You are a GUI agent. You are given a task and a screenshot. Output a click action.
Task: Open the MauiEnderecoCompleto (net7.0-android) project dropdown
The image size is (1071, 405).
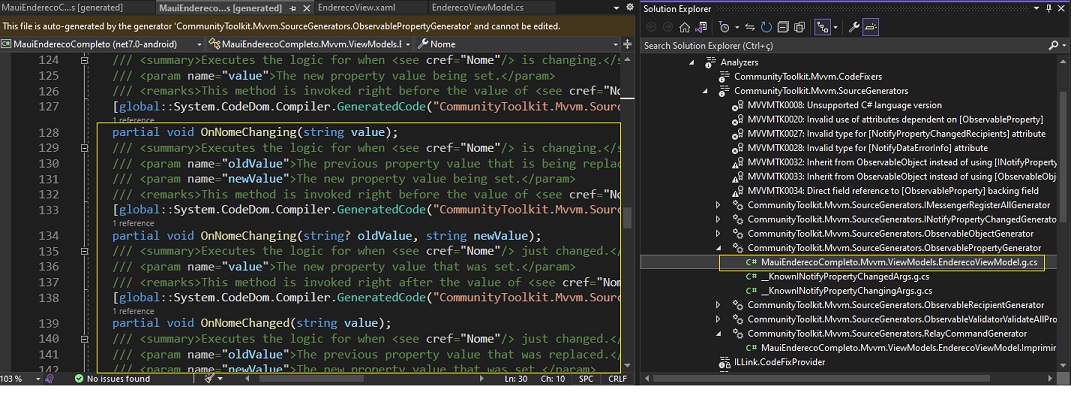click(102, 44)
